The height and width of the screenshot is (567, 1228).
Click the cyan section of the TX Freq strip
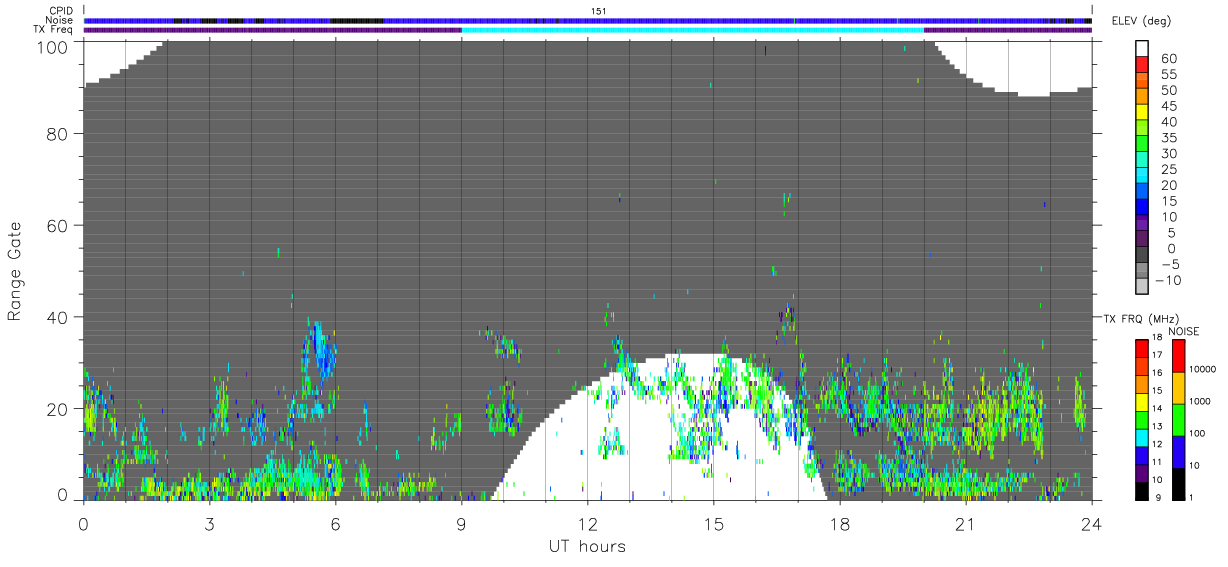point(692,30)
